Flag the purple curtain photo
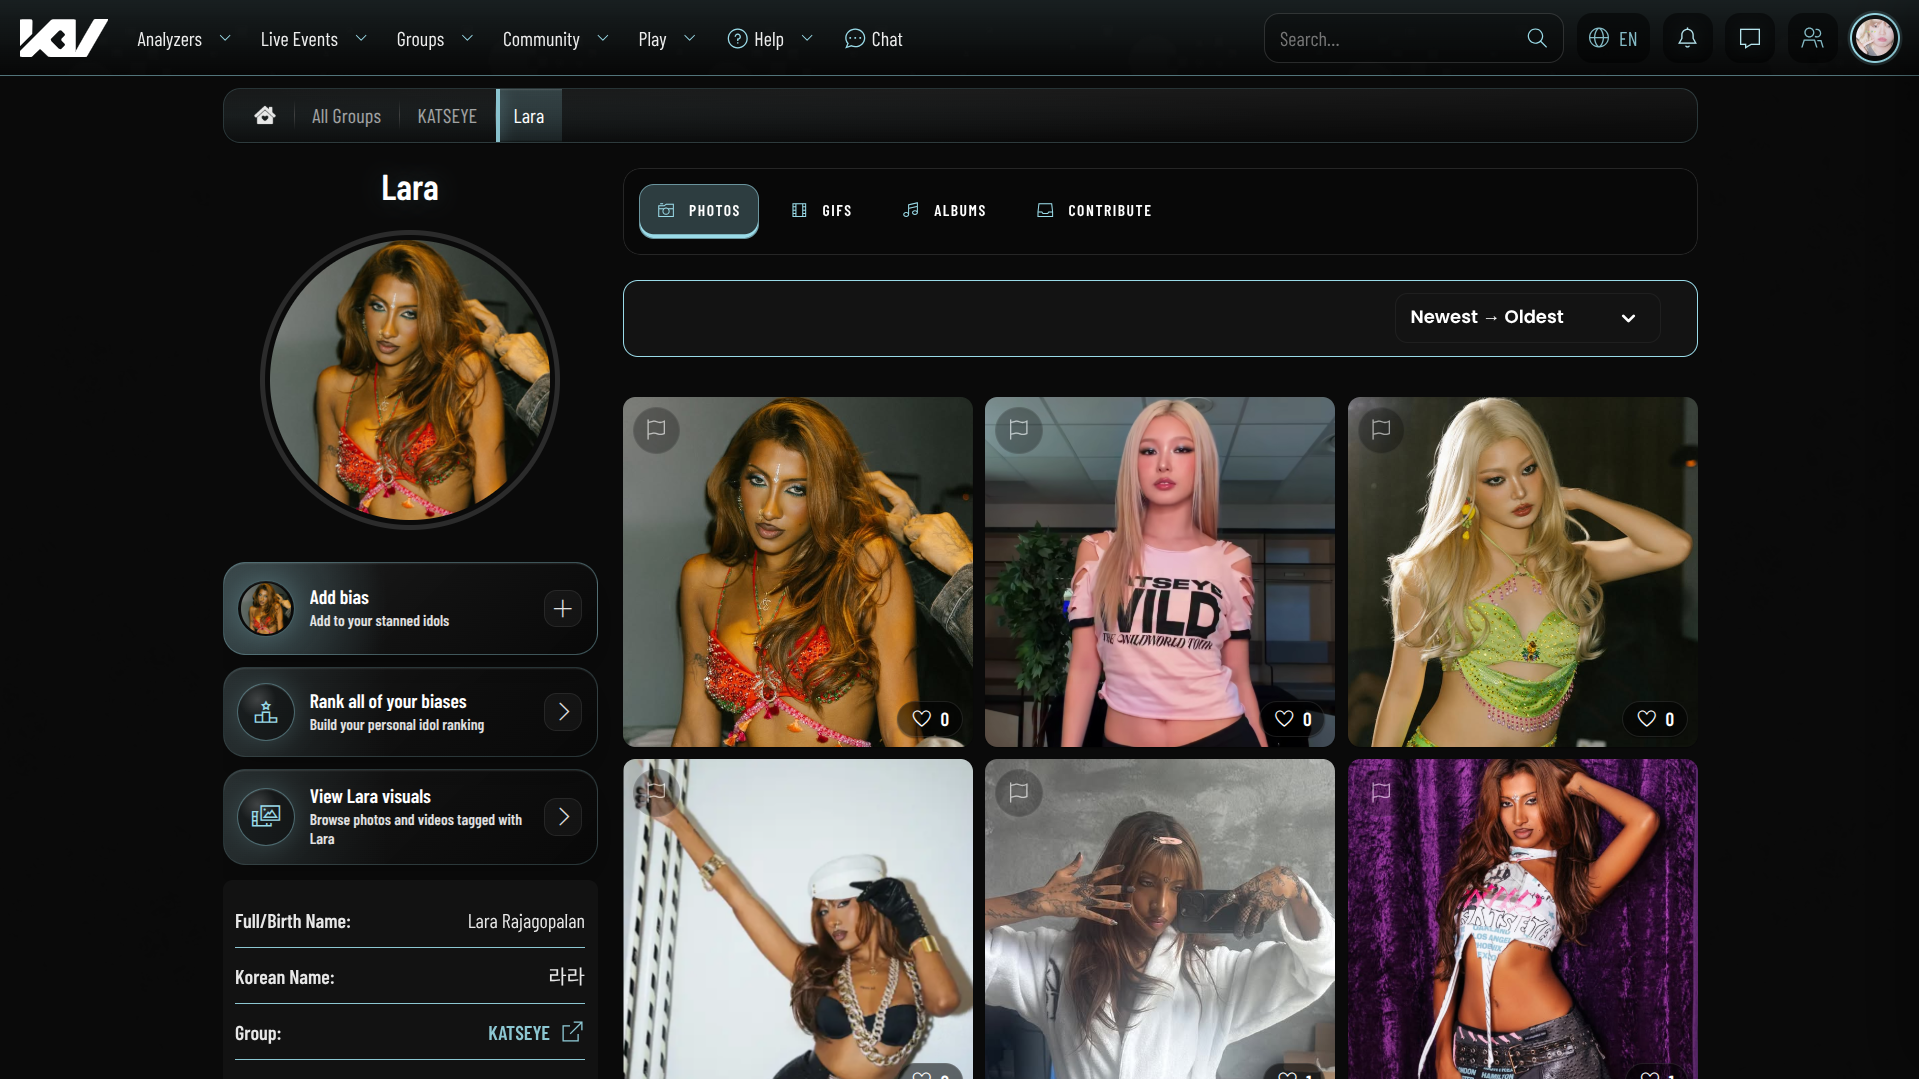Viewport: 1919px width, 1079px height. click(1381, 792)
